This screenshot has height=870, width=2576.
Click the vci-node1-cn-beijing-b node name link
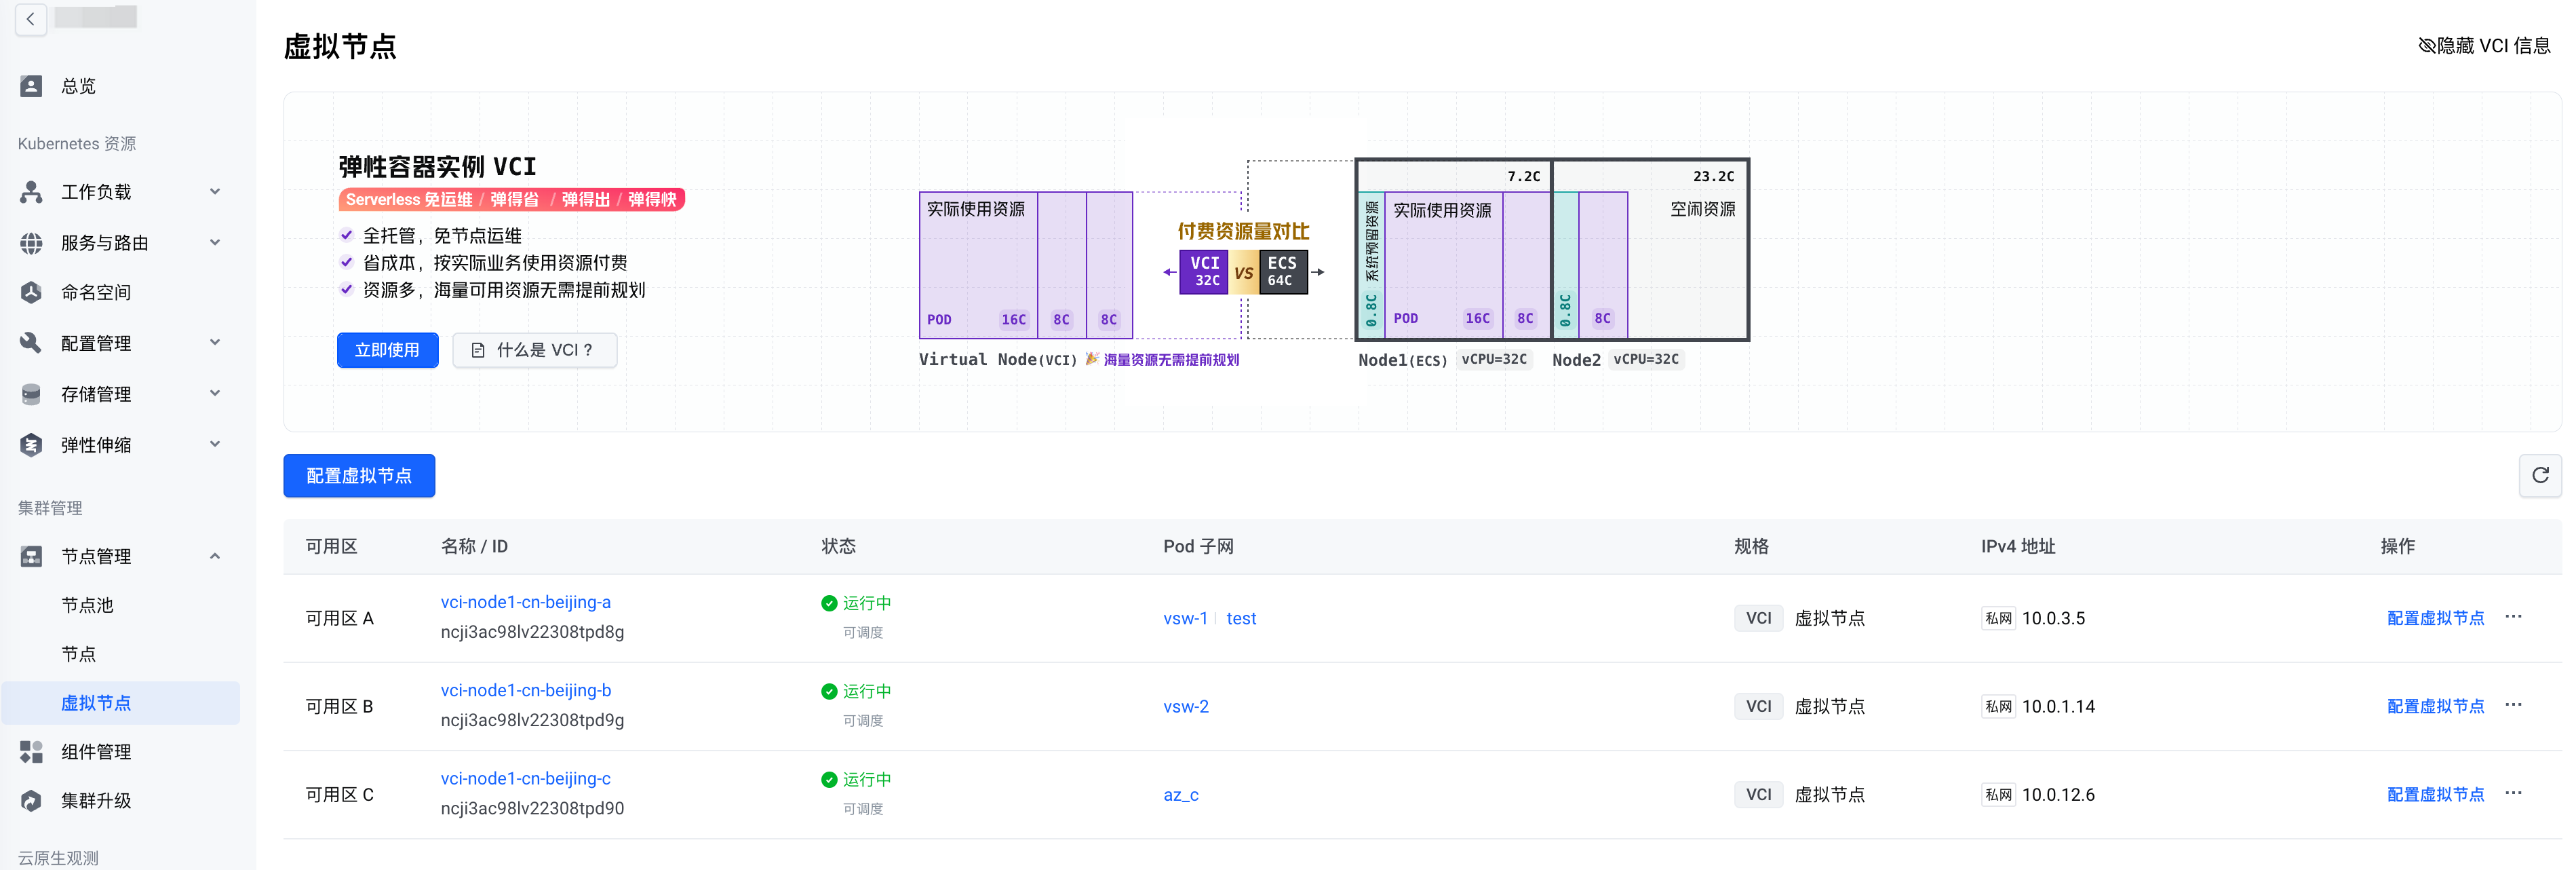click(525, 690)
